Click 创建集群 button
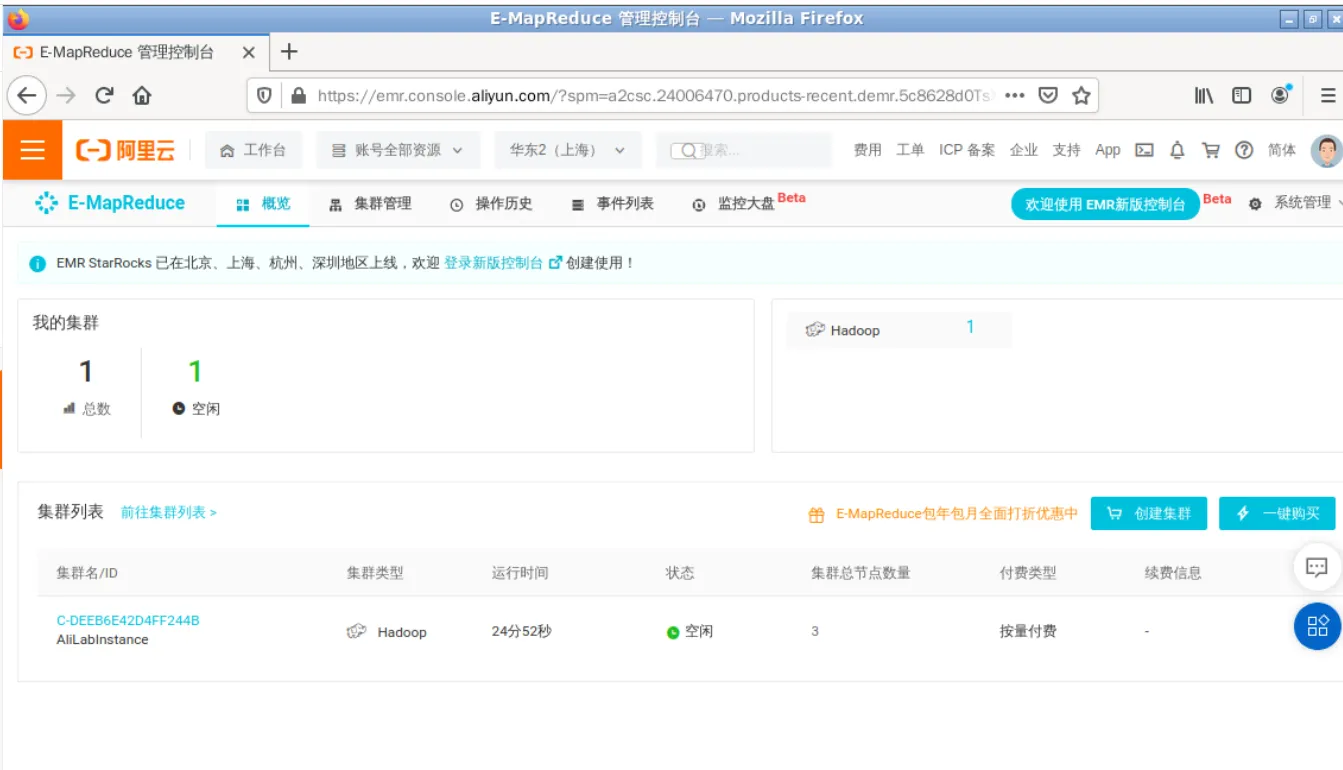This screenshot has width=1343, height=770. click(x=1149, y=513)
